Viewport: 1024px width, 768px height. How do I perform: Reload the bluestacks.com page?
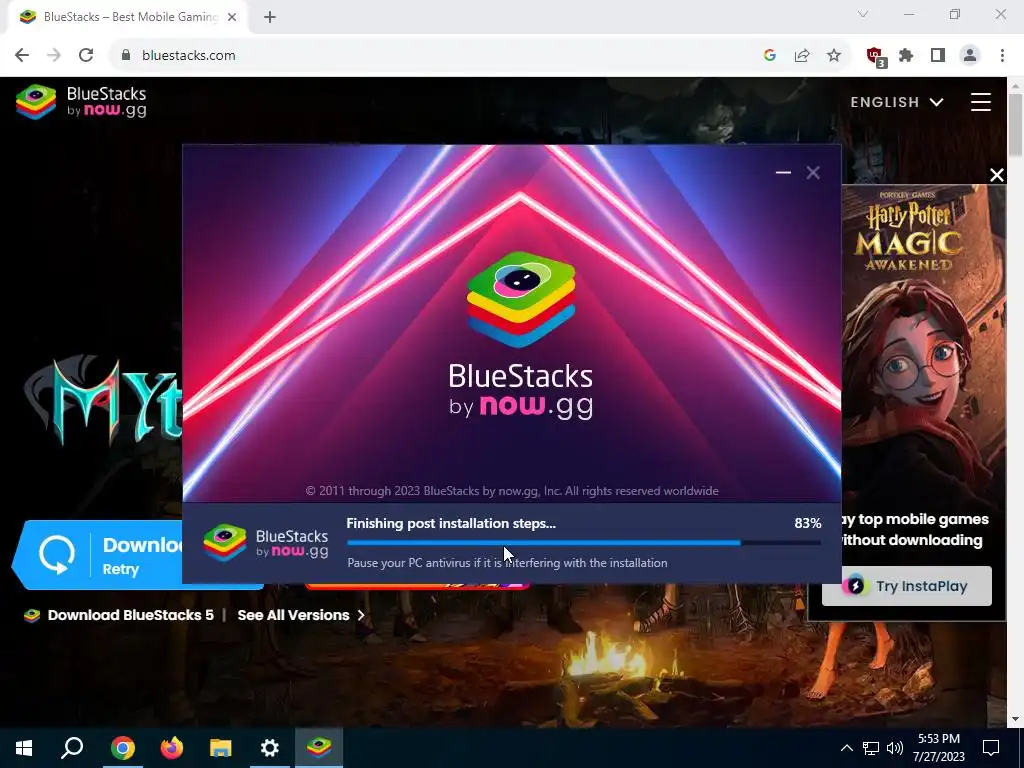(86, 56)
